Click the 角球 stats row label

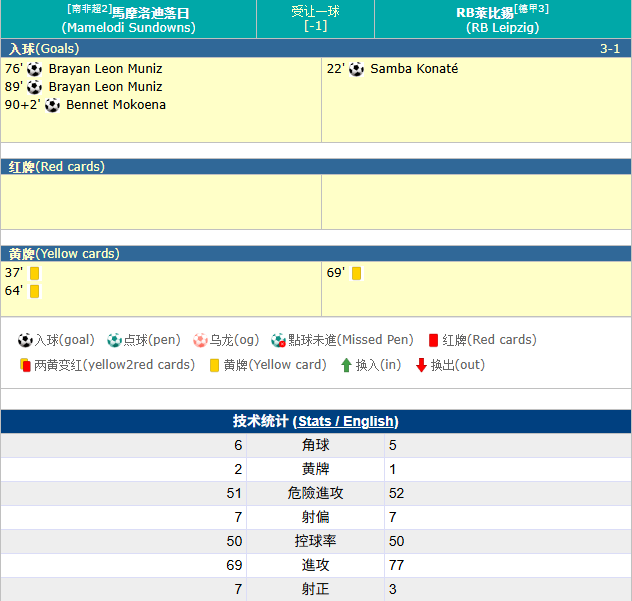pos(316,445)
